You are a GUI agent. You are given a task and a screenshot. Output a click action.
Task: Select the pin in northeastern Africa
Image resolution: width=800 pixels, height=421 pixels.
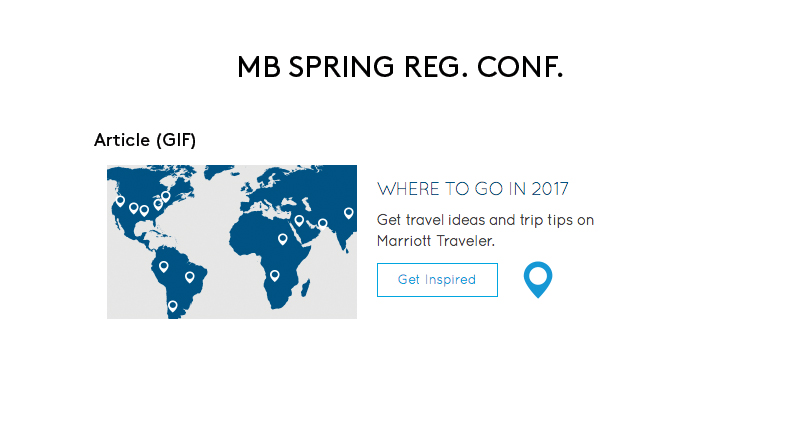tap(282, 238)
